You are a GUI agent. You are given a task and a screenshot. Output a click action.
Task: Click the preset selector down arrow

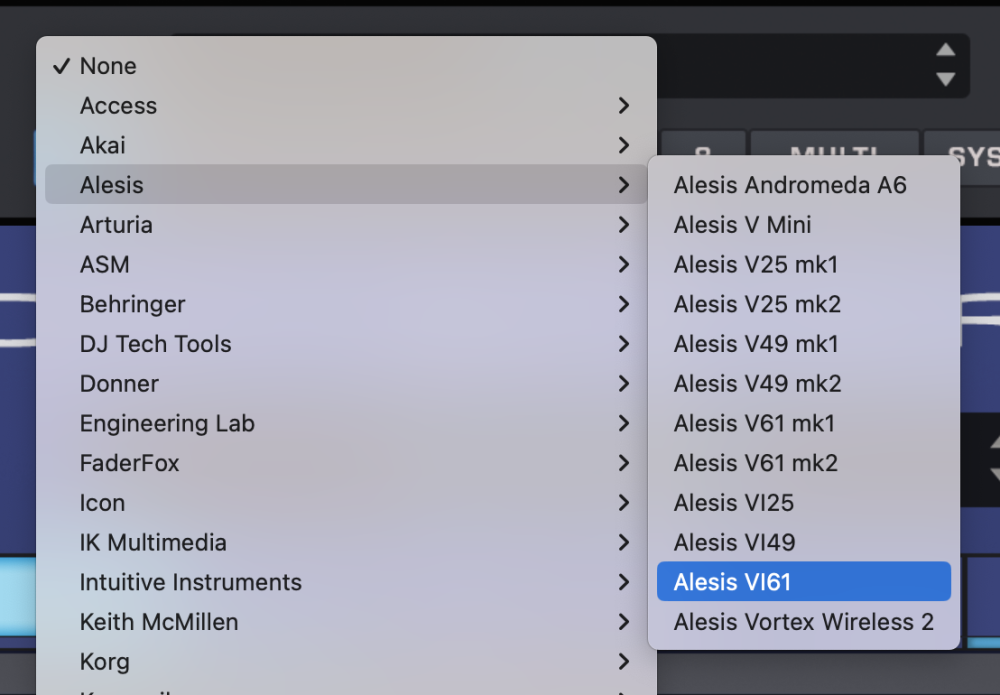click(945, 79)
